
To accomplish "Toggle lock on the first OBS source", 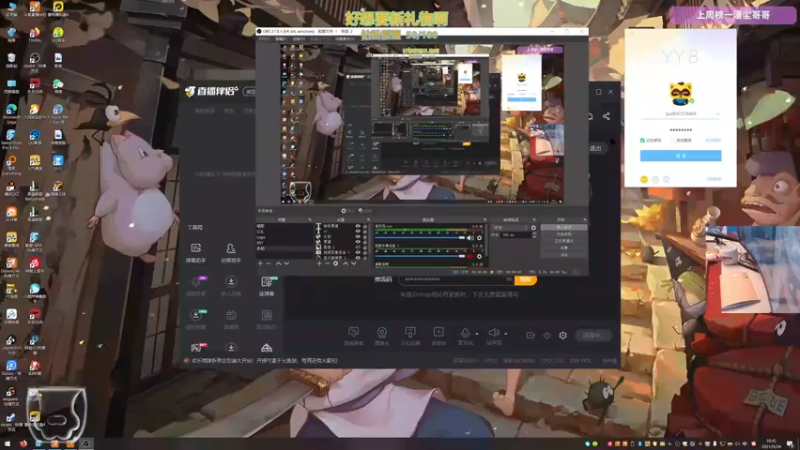I will coord(364,226).
